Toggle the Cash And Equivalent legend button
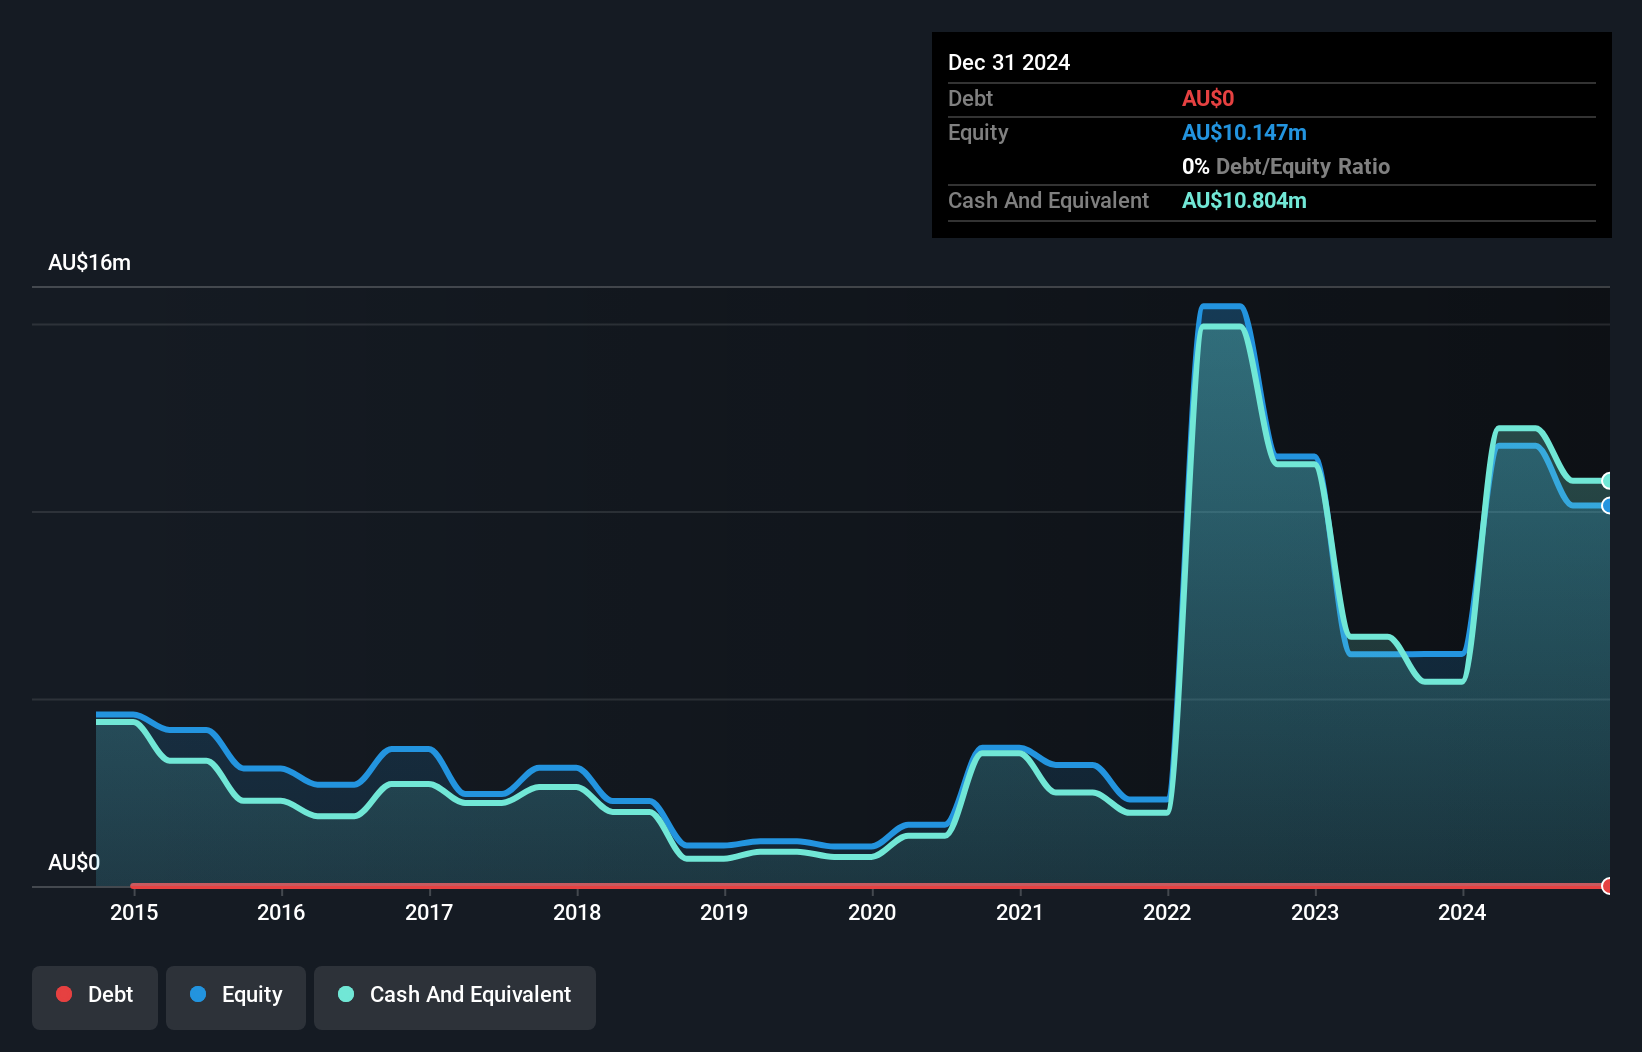 pyautogui.click(x=455, y=997)
